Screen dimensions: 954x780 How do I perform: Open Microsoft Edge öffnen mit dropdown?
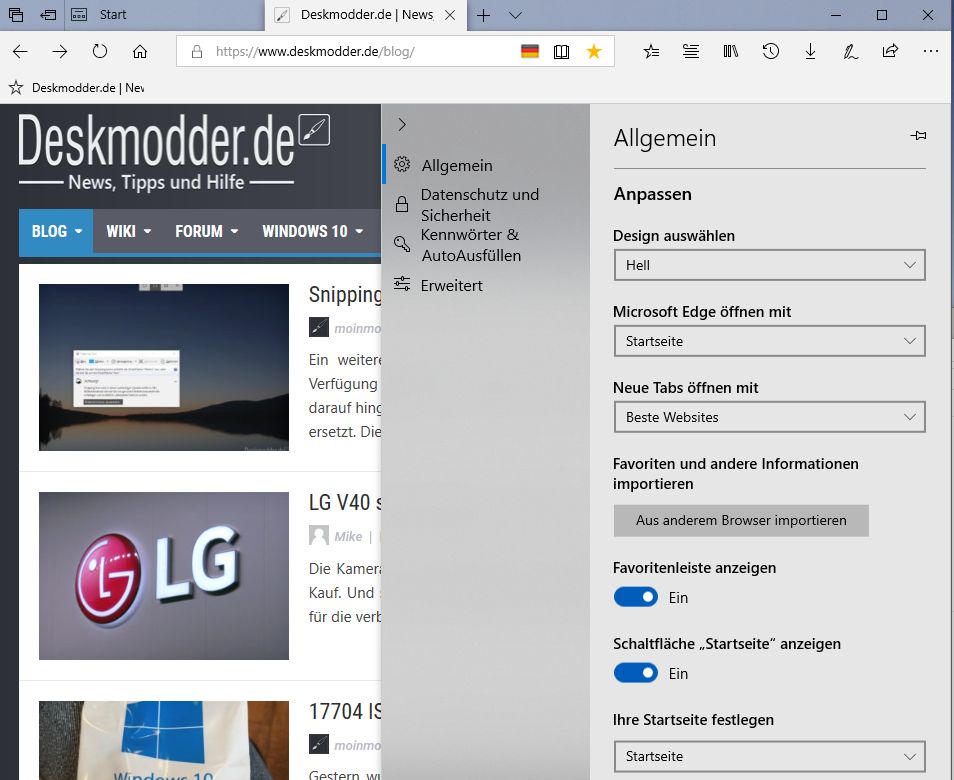770,341
